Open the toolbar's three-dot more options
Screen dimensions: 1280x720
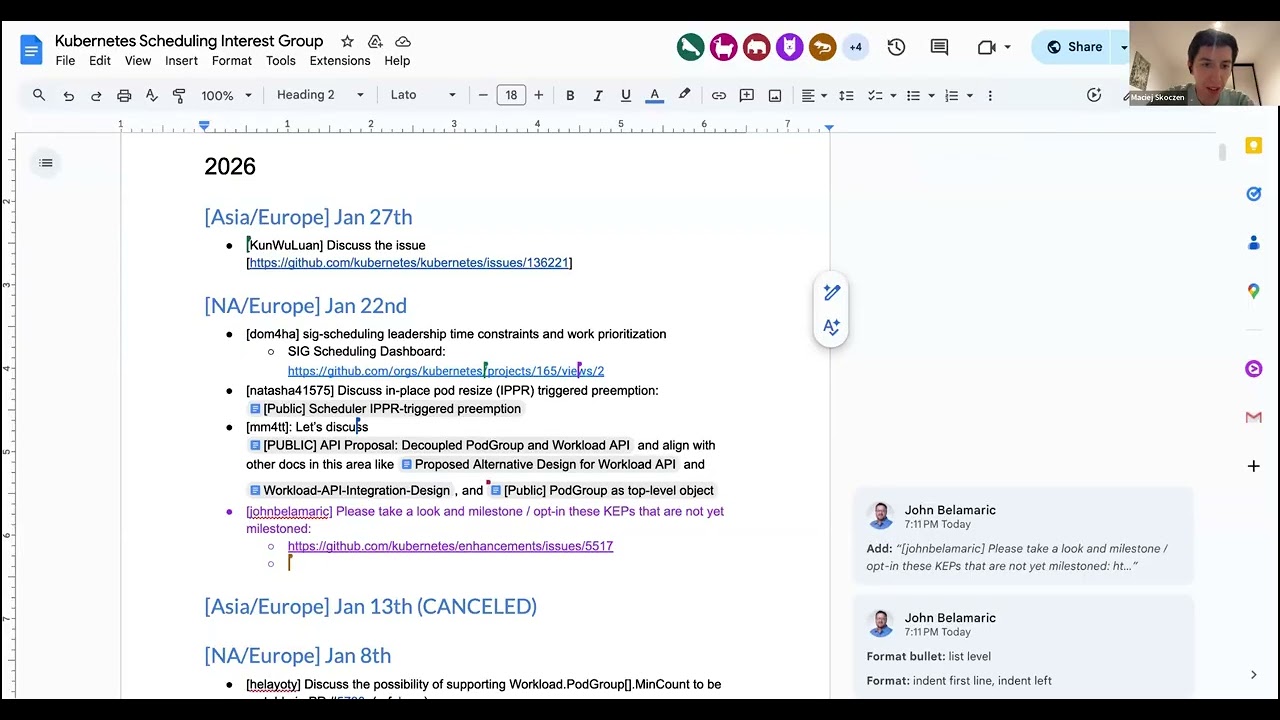pyautogui.click(x=990, y=96)
